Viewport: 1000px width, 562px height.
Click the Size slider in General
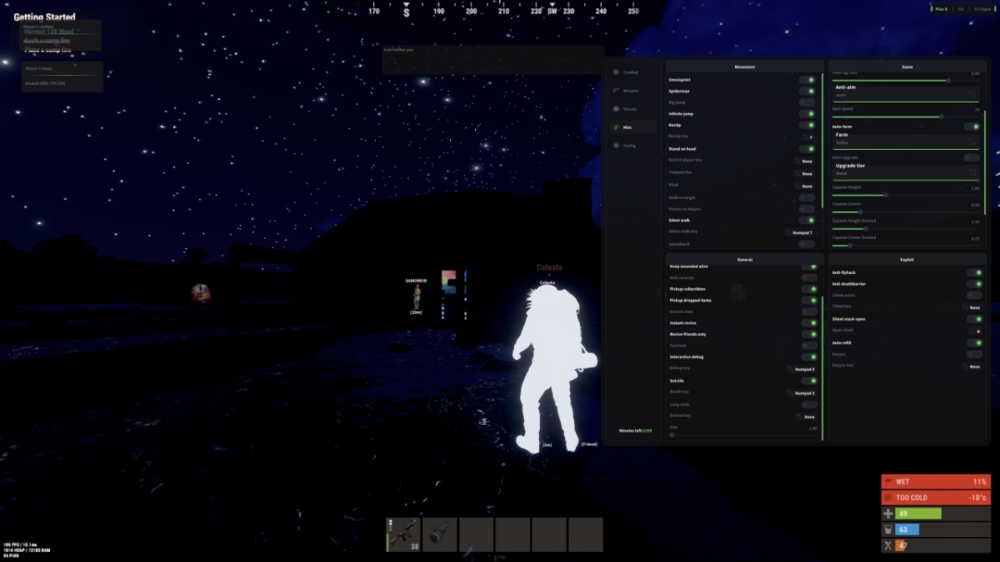(x=743, y=435)
